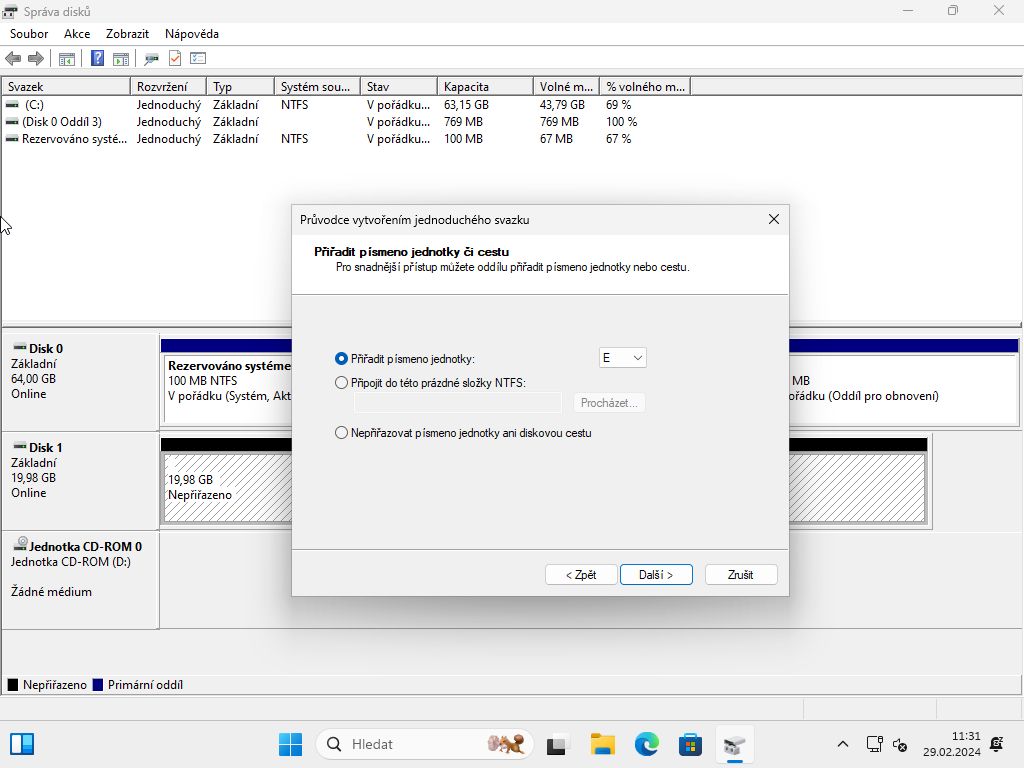Click the show/hide console tree toolbar icon
Viewport: 1024px width, 768px height.
(x=67, y=59)
